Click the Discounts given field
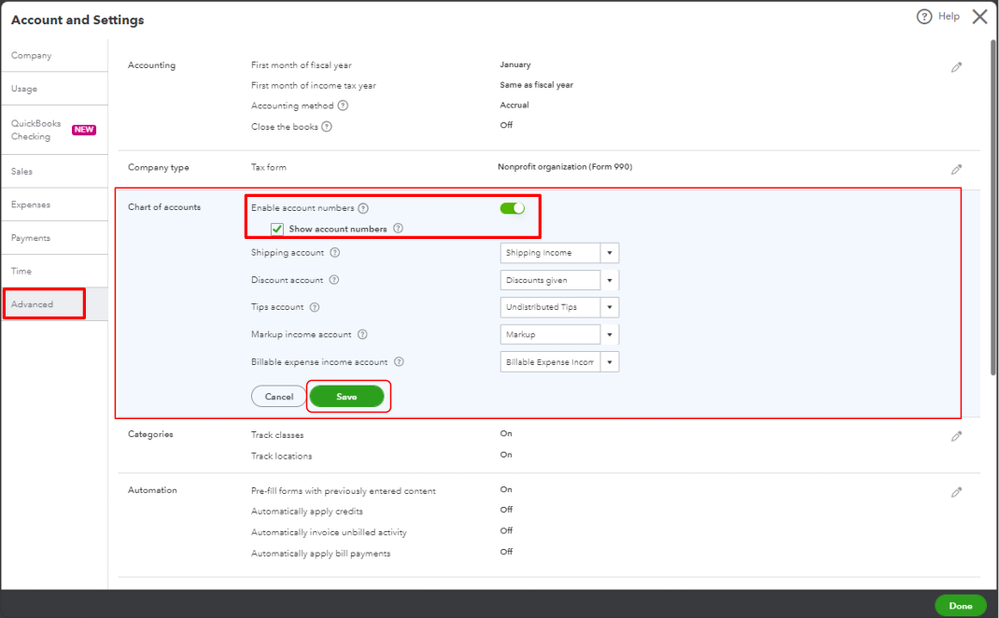 pyautogui.click(x=550, y=280)
